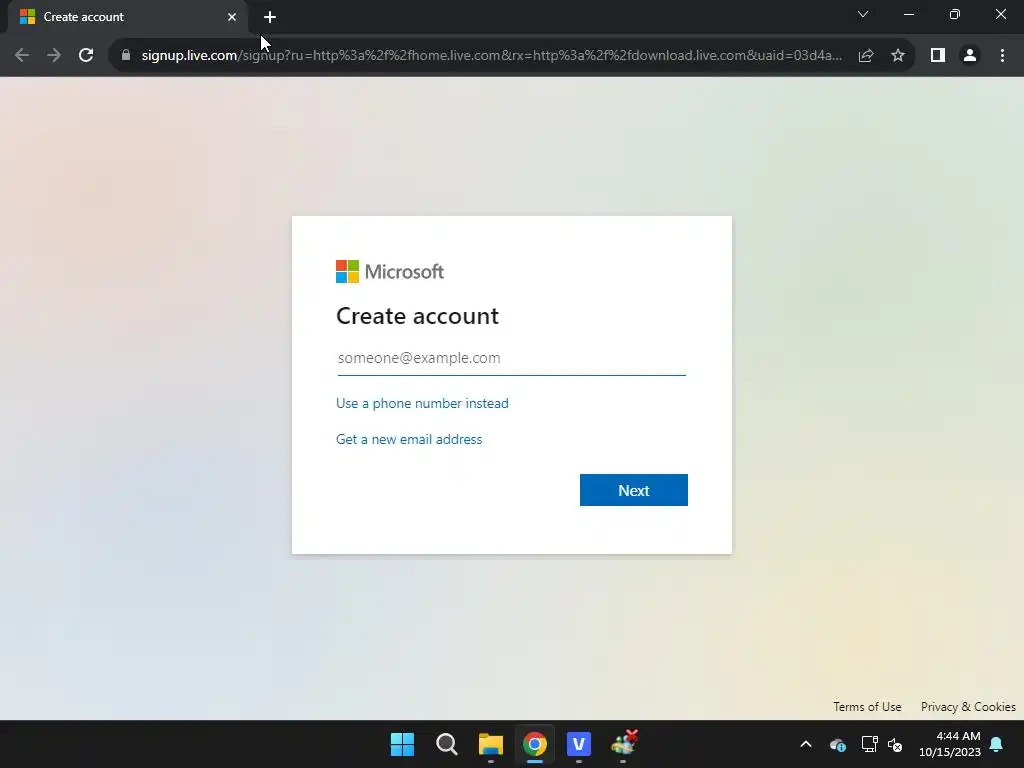The height and width of the screenshot is (768, 1024).
Task: Open the taskbar app with red X badge
Action: click(624, 743)
